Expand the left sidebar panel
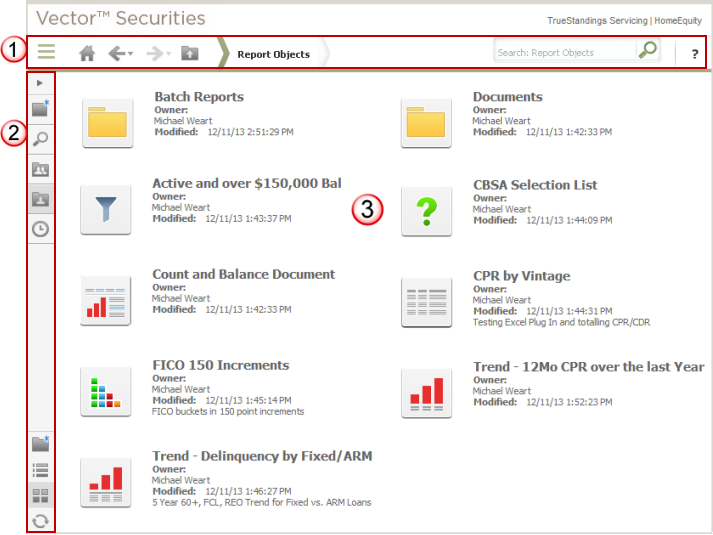 click(x=40, y=83)
